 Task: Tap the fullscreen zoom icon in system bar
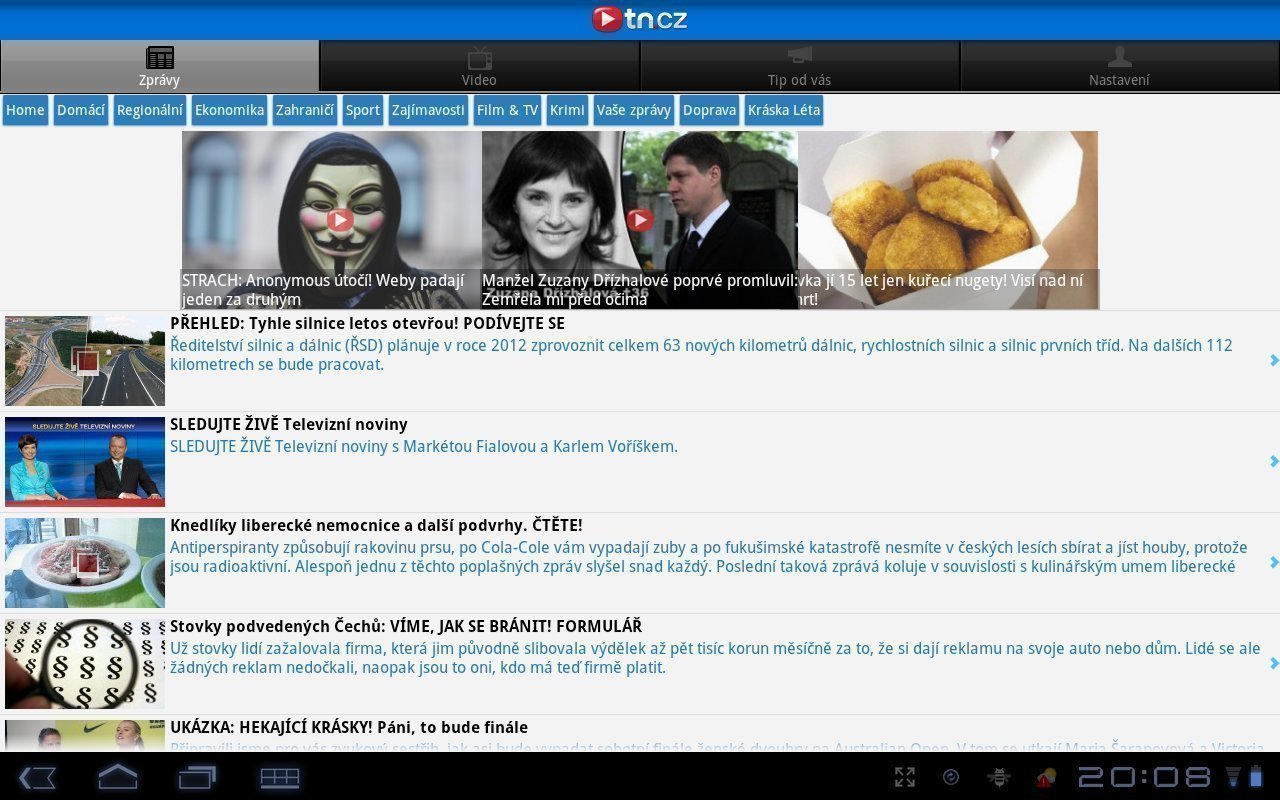coord(905,777)
